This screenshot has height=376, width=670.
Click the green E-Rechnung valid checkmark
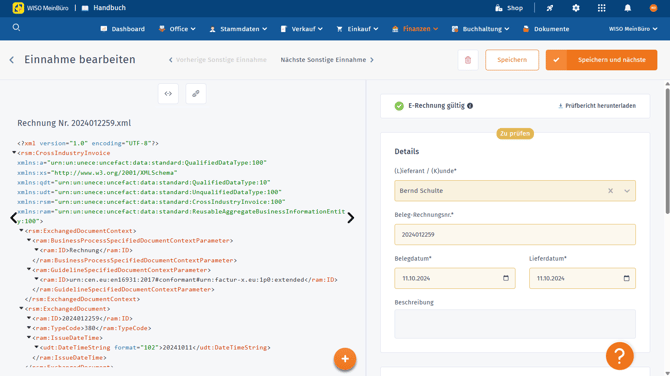(x=399, y=106)
